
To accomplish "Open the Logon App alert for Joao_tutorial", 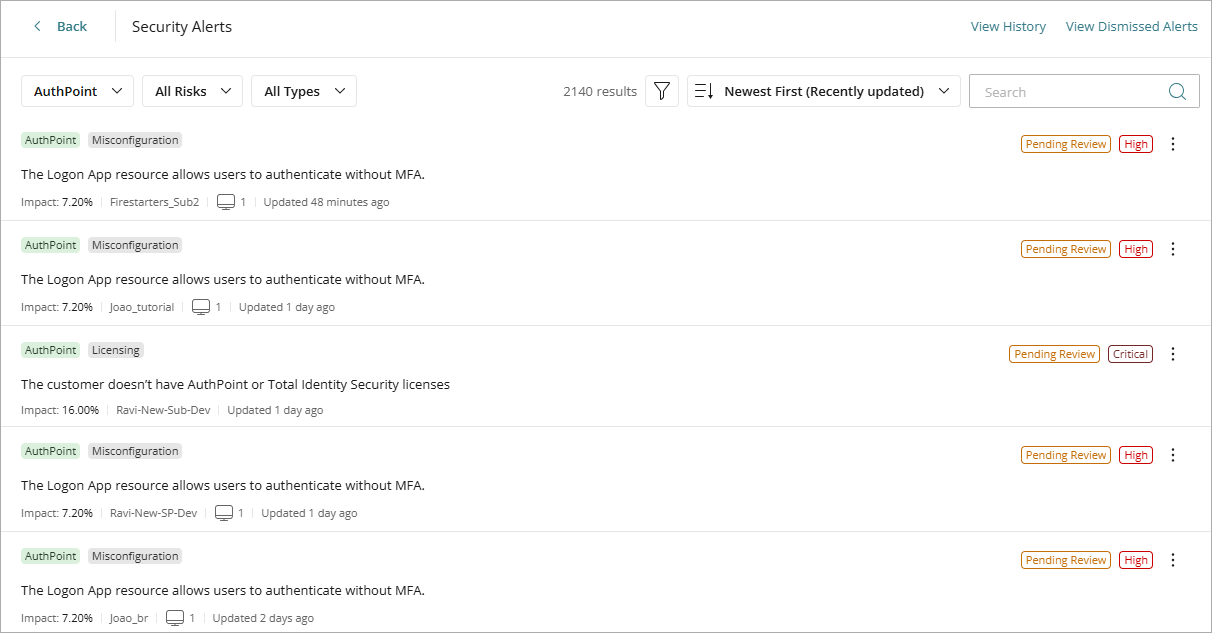I will coord(223,279).
